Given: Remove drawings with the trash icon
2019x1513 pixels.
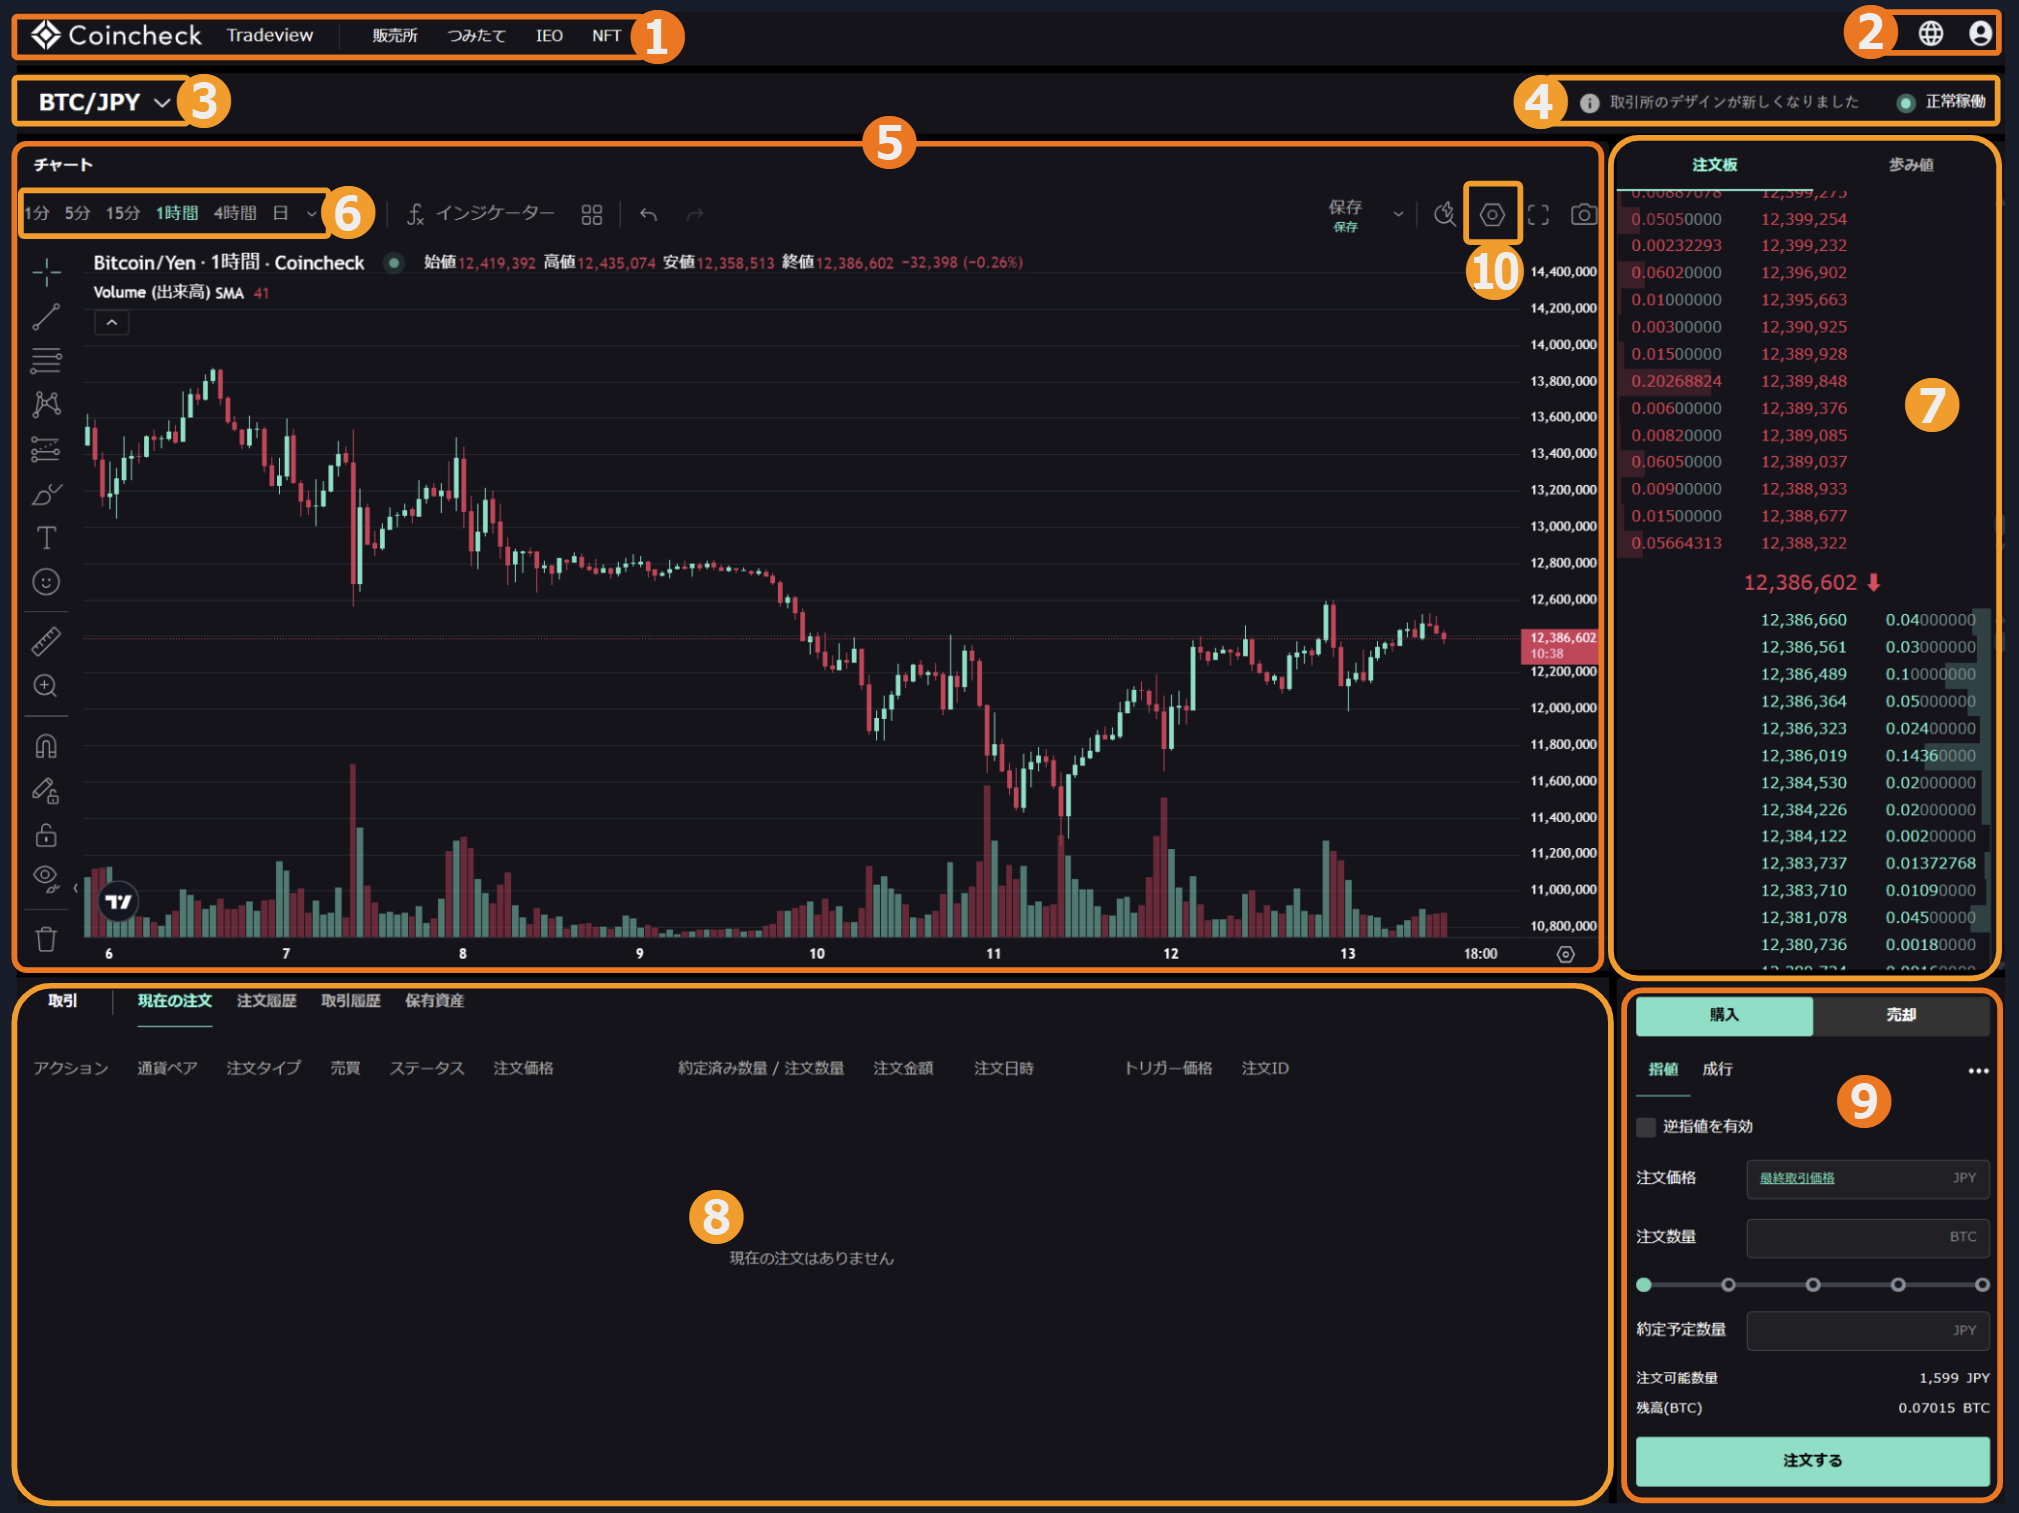Looking at the screenshot, I should tap(46, 939).
